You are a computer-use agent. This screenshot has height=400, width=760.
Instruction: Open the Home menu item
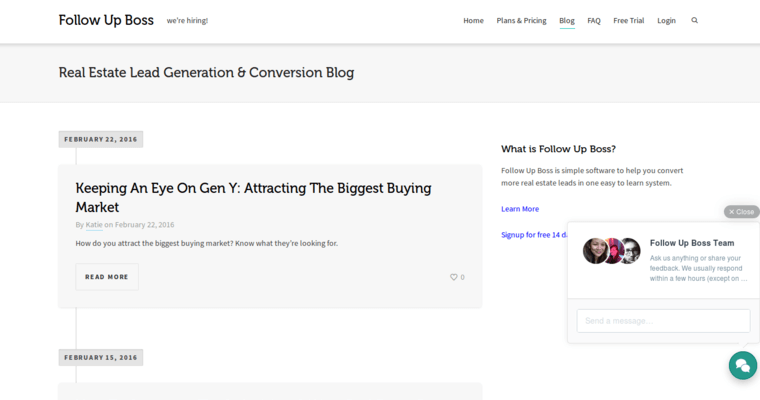click(x=473, y=20)
